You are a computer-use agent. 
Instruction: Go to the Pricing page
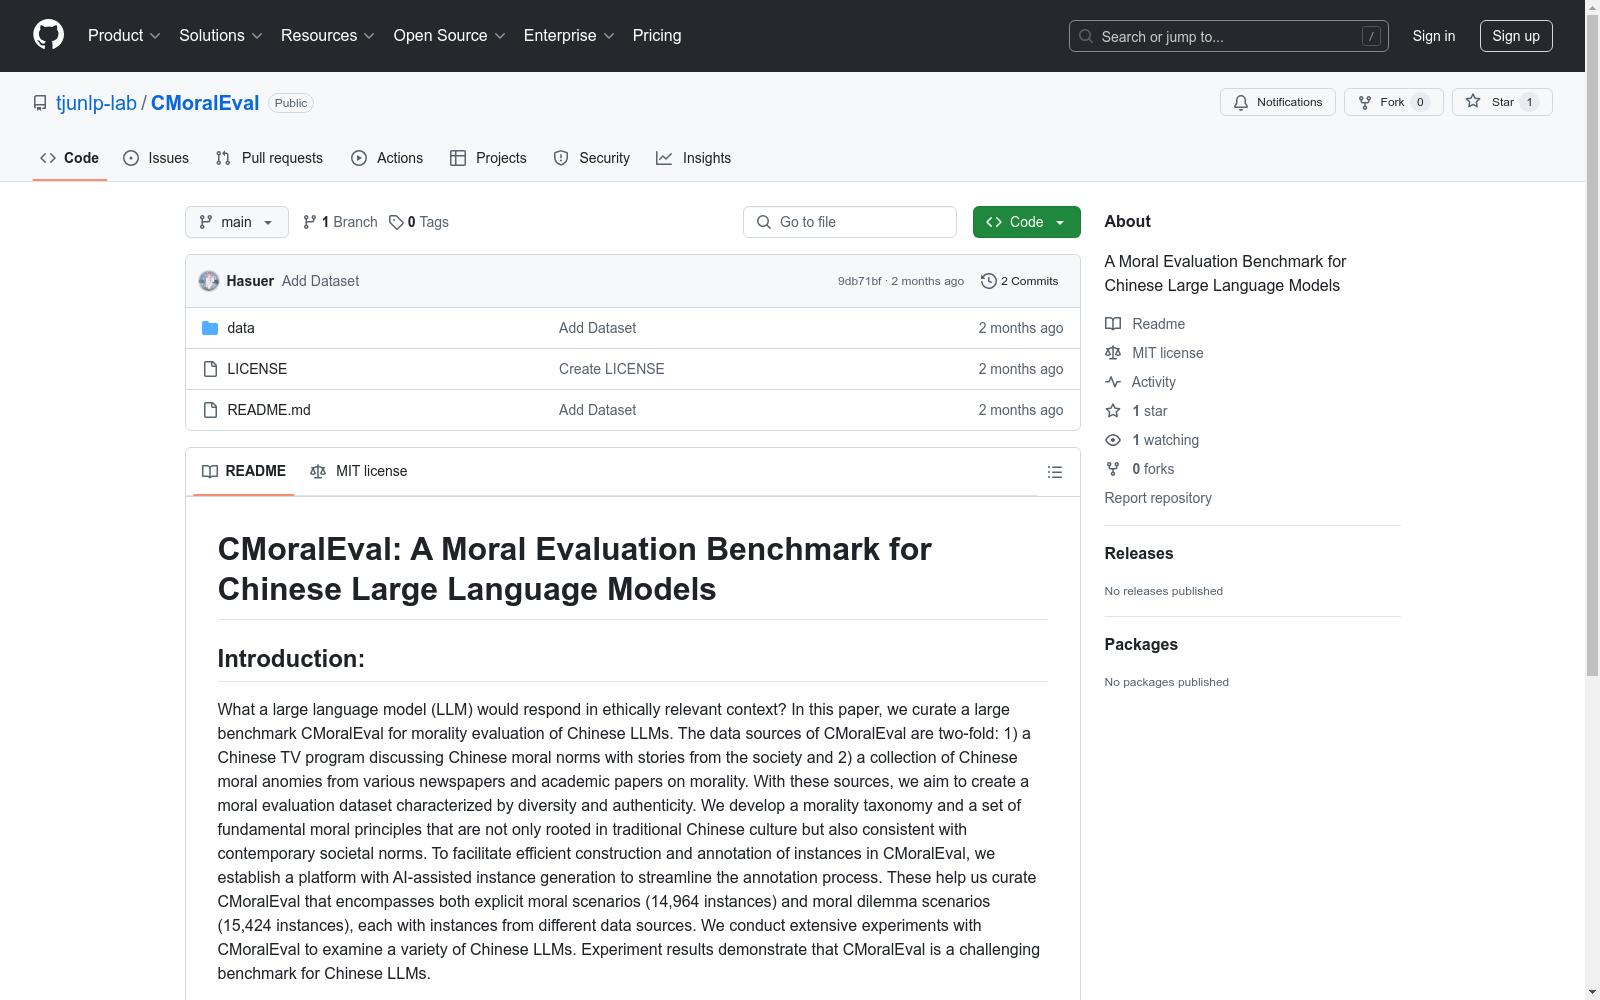coord(657,35)
